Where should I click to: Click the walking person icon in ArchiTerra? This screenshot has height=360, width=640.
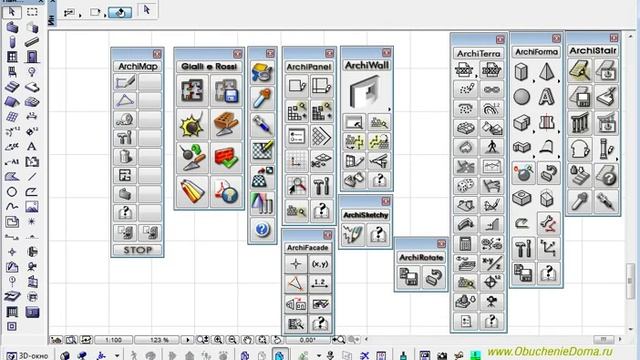point(491,147)
